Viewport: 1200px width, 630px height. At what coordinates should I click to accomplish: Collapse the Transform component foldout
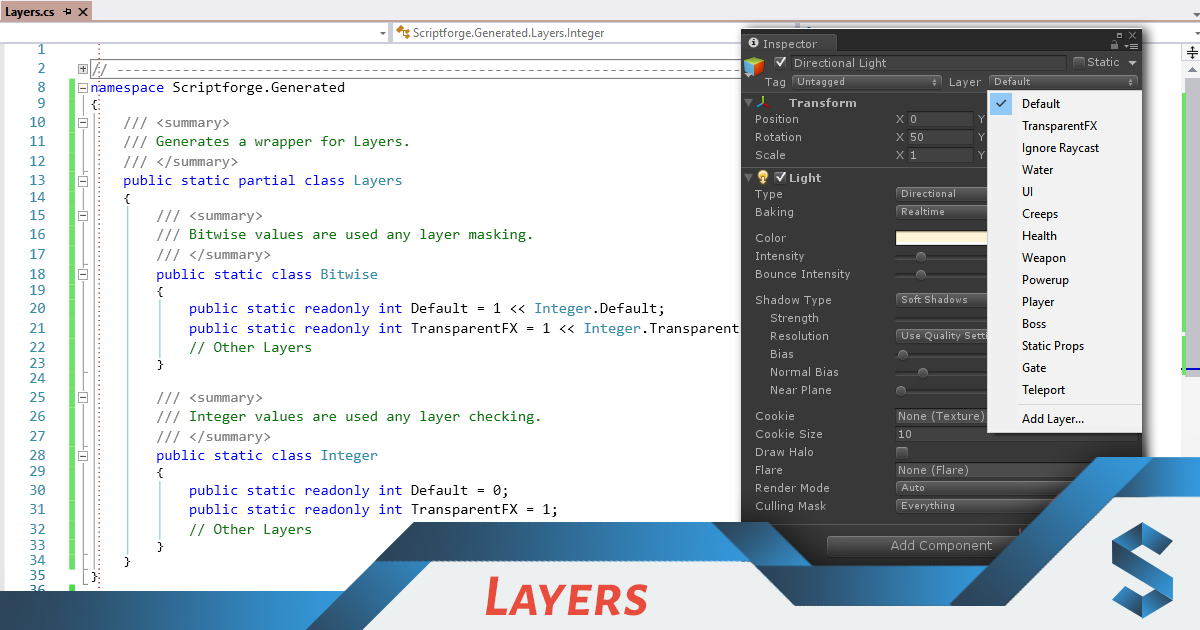coord(748,102)
